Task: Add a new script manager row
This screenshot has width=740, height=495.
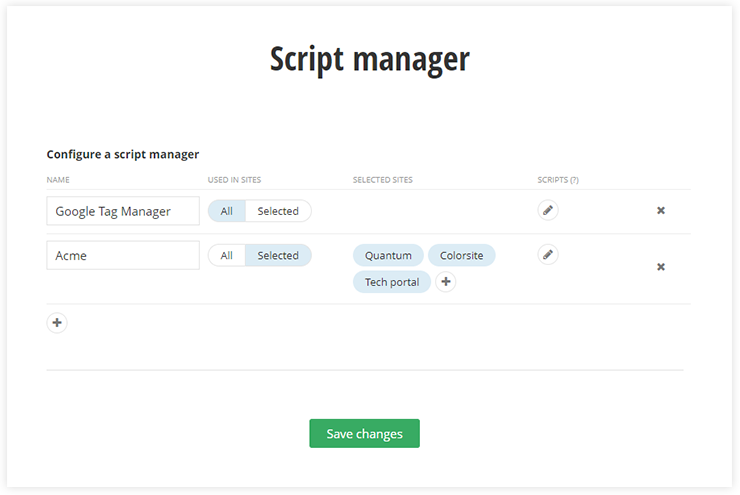Action: 57,322
